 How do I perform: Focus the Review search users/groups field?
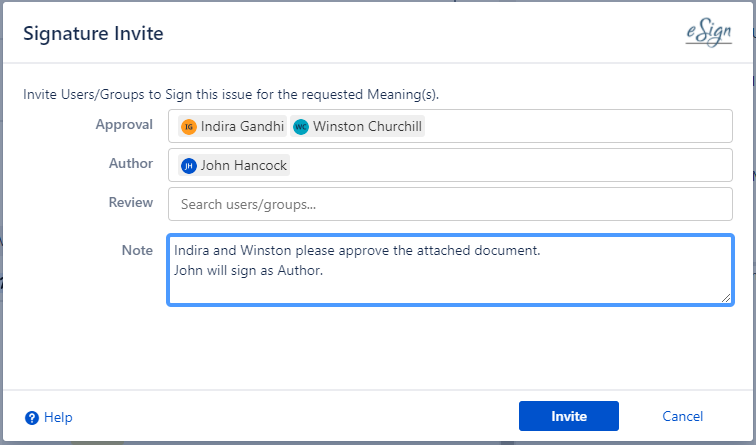click(450, 205)
